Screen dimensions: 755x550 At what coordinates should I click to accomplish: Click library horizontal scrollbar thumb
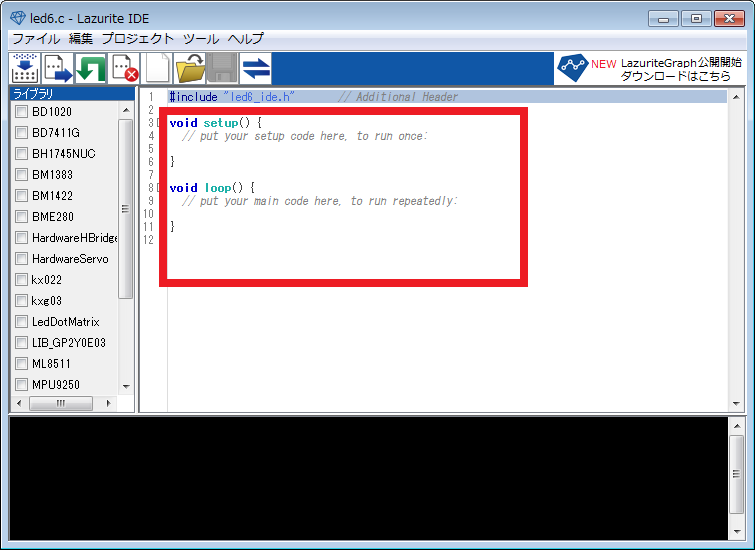pyautogui.click(x=61, y=404)
